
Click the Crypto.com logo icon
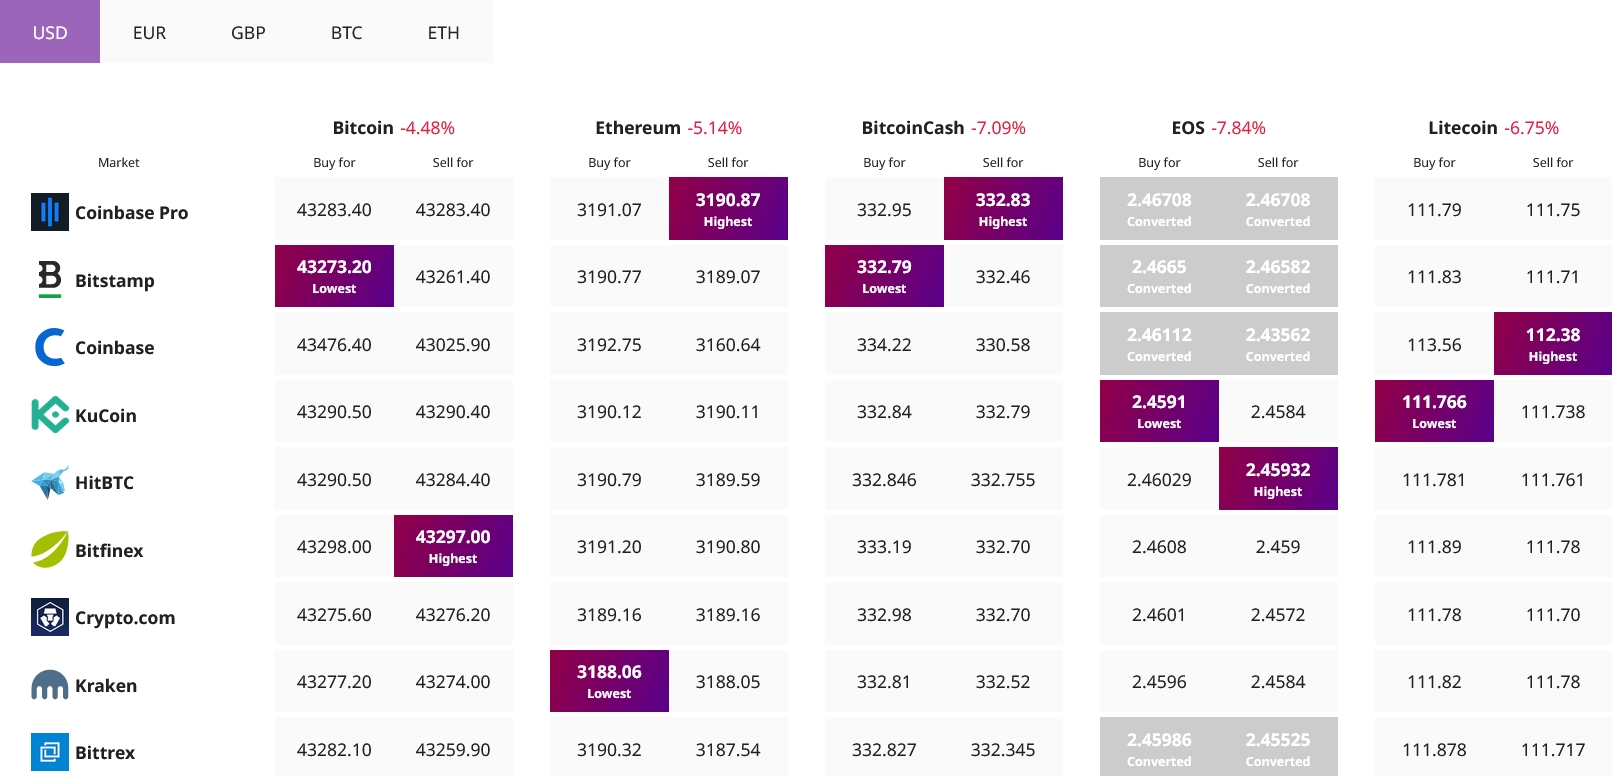[50, 617]
